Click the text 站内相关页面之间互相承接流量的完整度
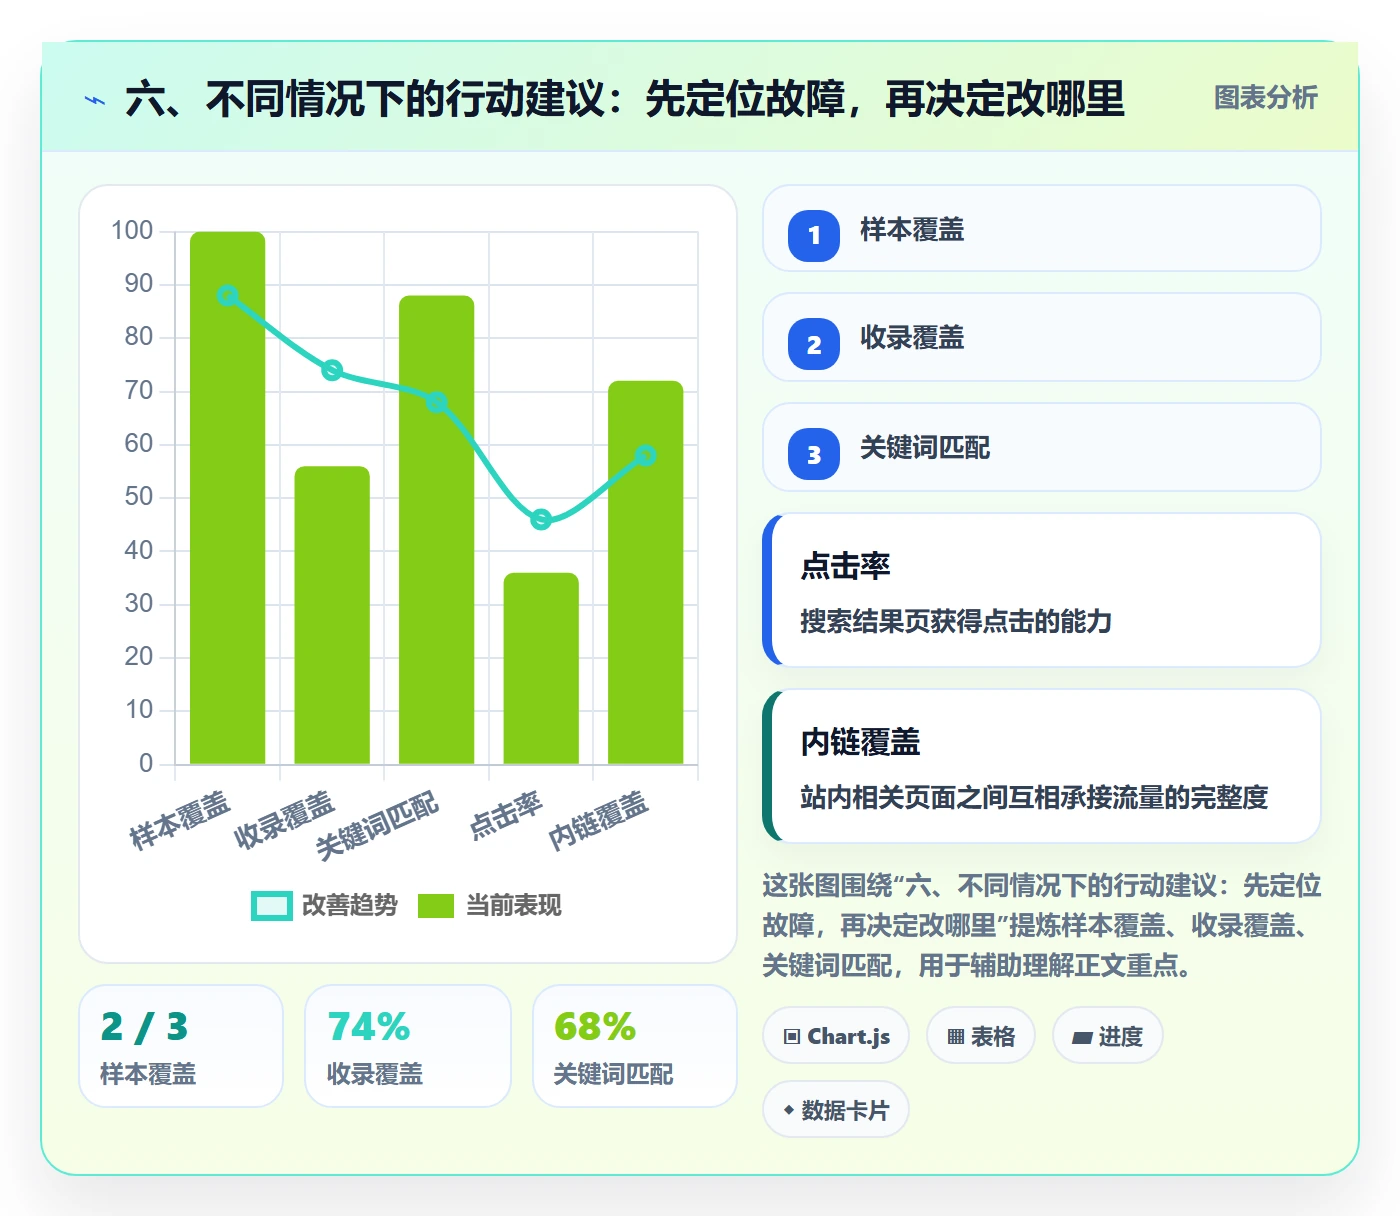The height and width of the screenshot is (1216, 1400). [1034, 797]
